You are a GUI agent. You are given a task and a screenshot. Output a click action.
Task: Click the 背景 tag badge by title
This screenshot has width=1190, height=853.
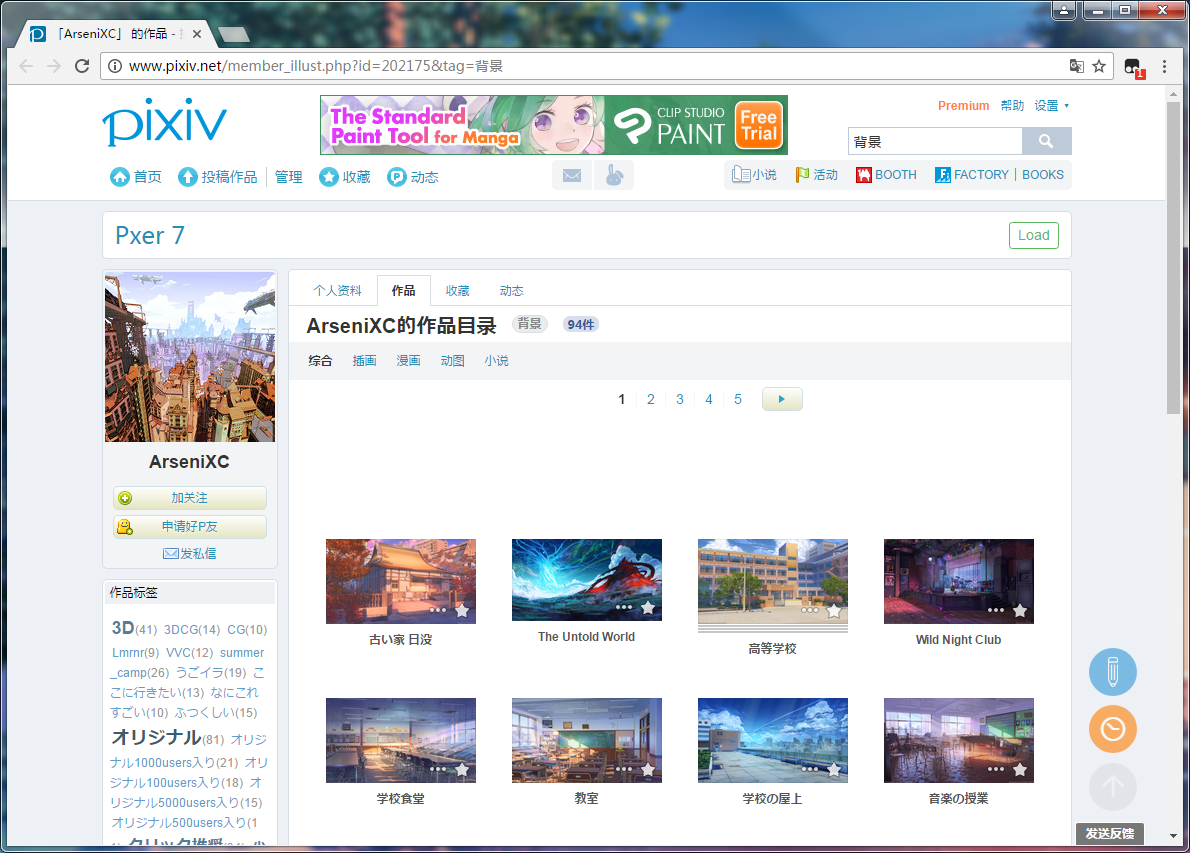point(530,324)
